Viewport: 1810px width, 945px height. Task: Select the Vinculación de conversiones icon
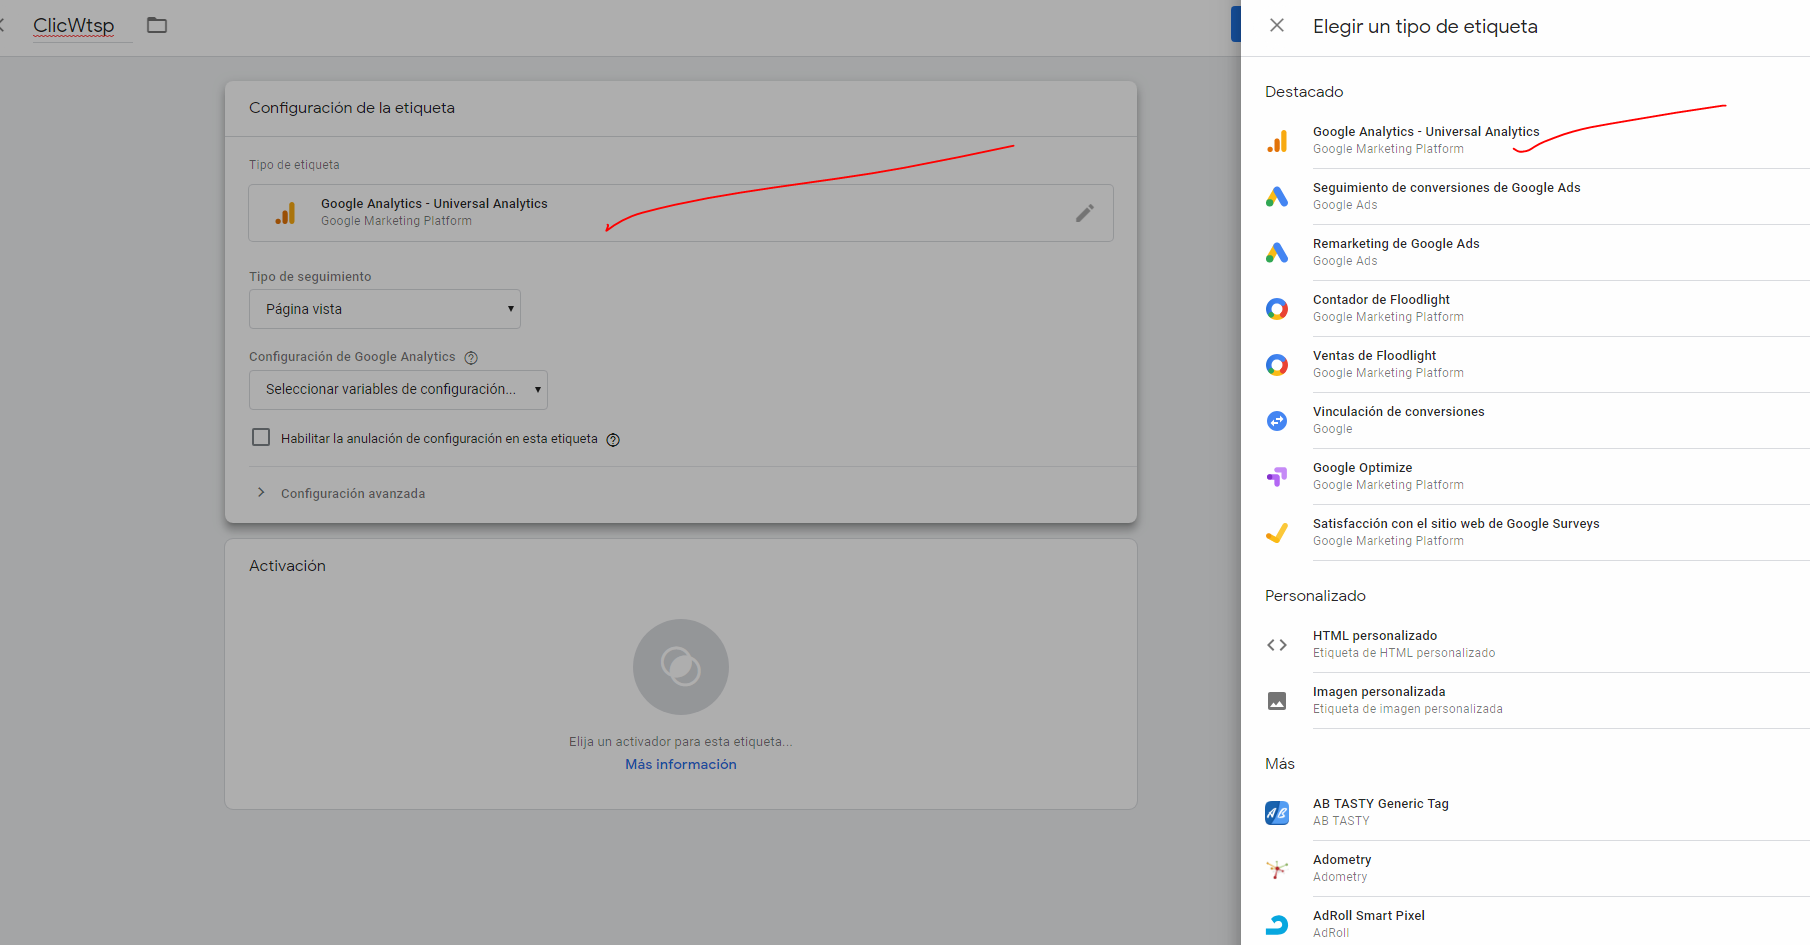point(1277,421)
